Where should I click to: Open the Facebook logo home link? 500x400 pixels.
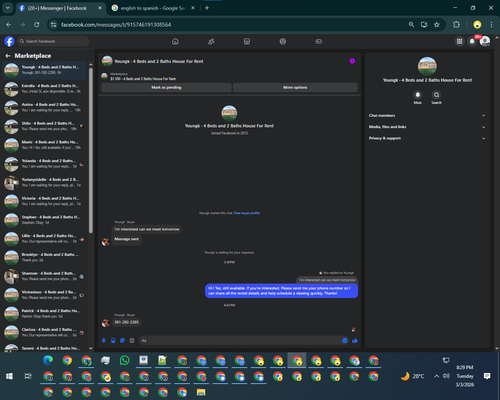point(9,41)
